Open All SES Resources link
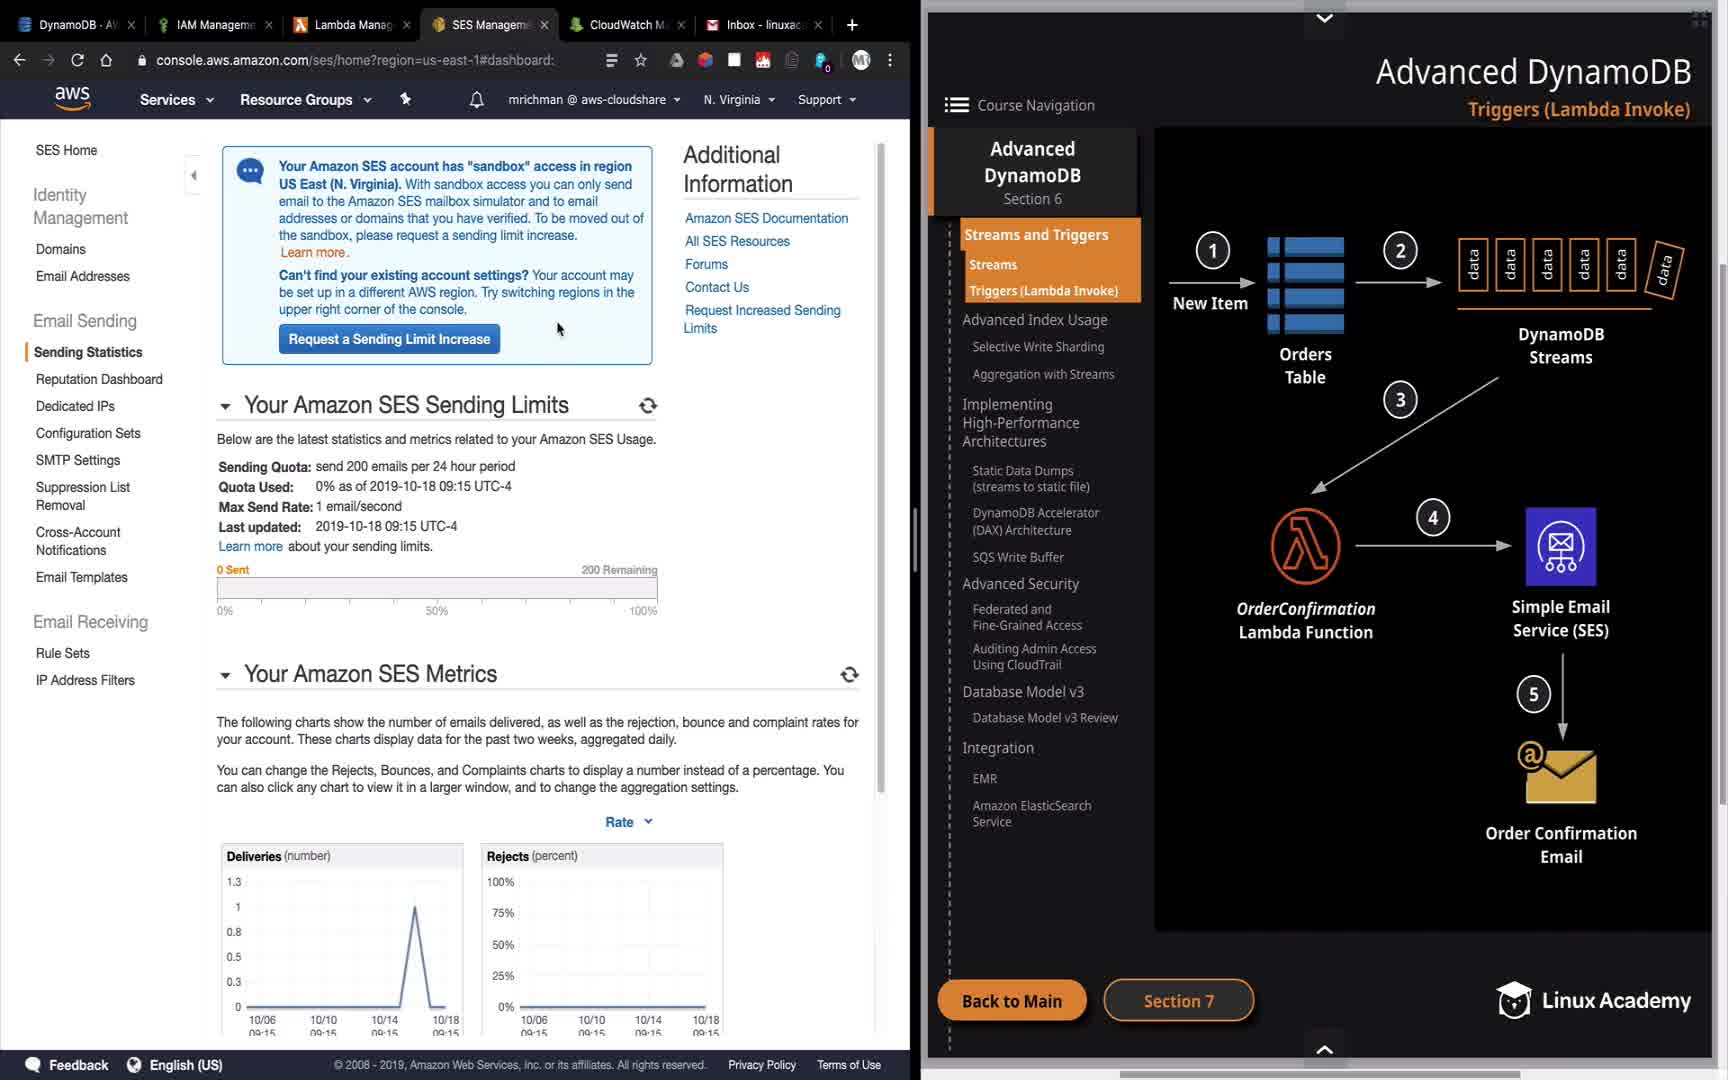1728x1080 pixels. click(737, 241)
